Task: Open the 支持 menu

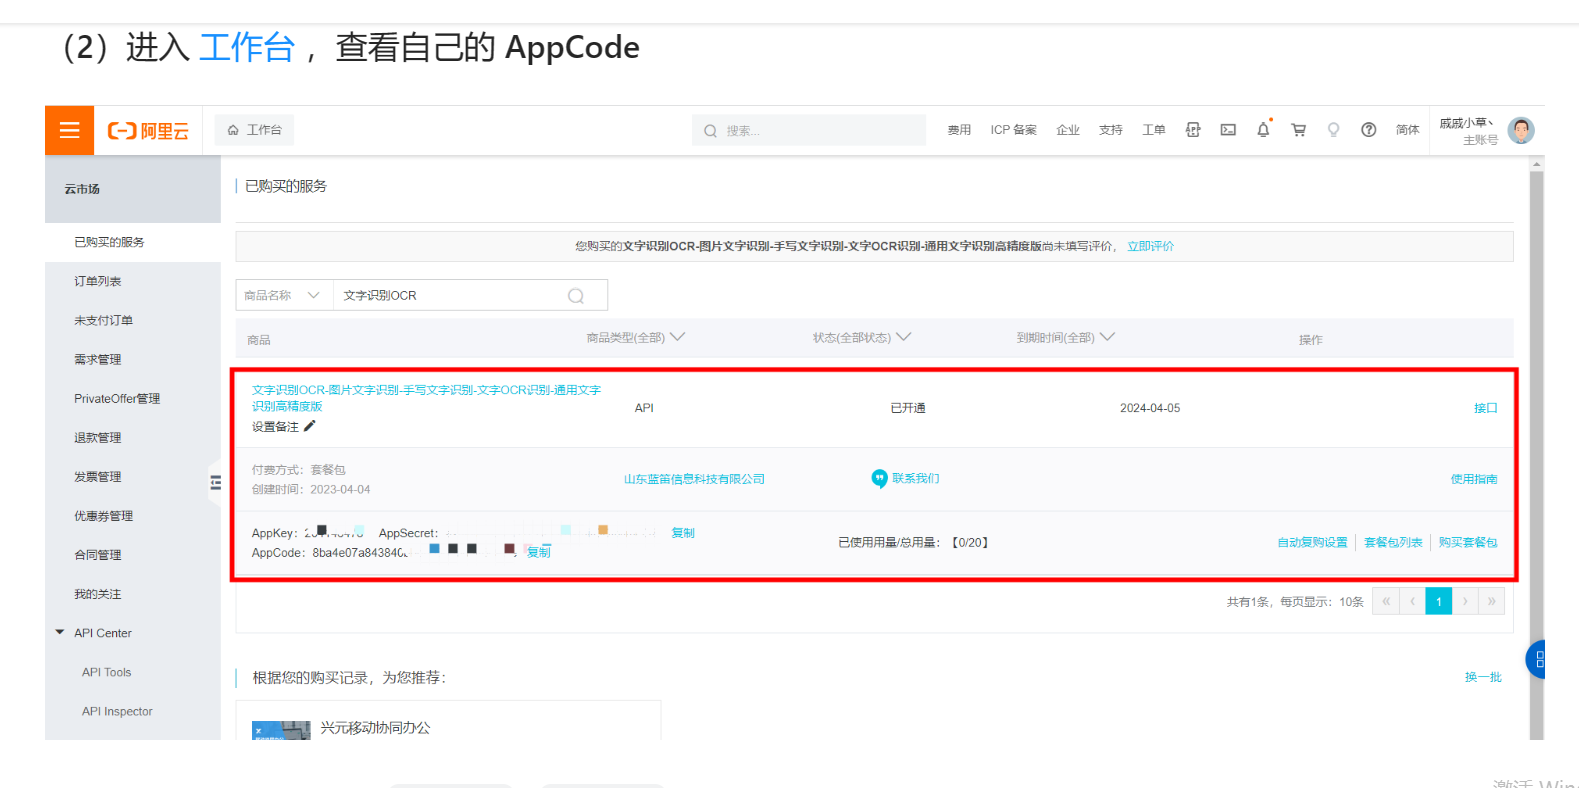Action: pos(1110,130)
